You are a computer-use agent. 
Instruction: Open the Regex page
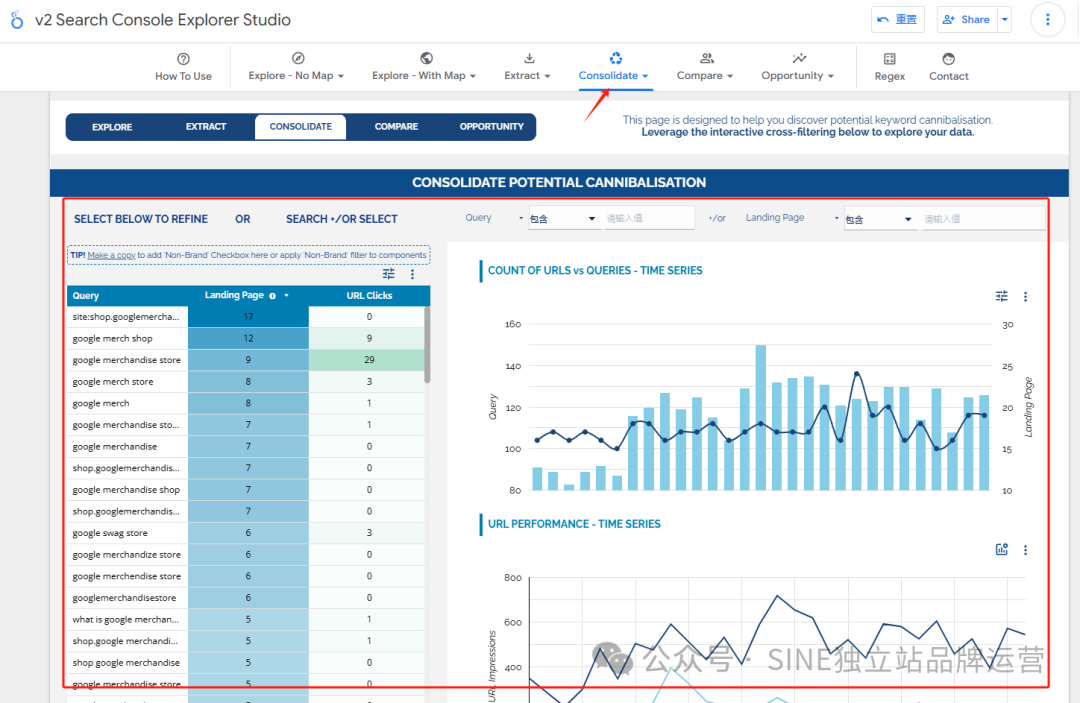click(x=889, y=67)
